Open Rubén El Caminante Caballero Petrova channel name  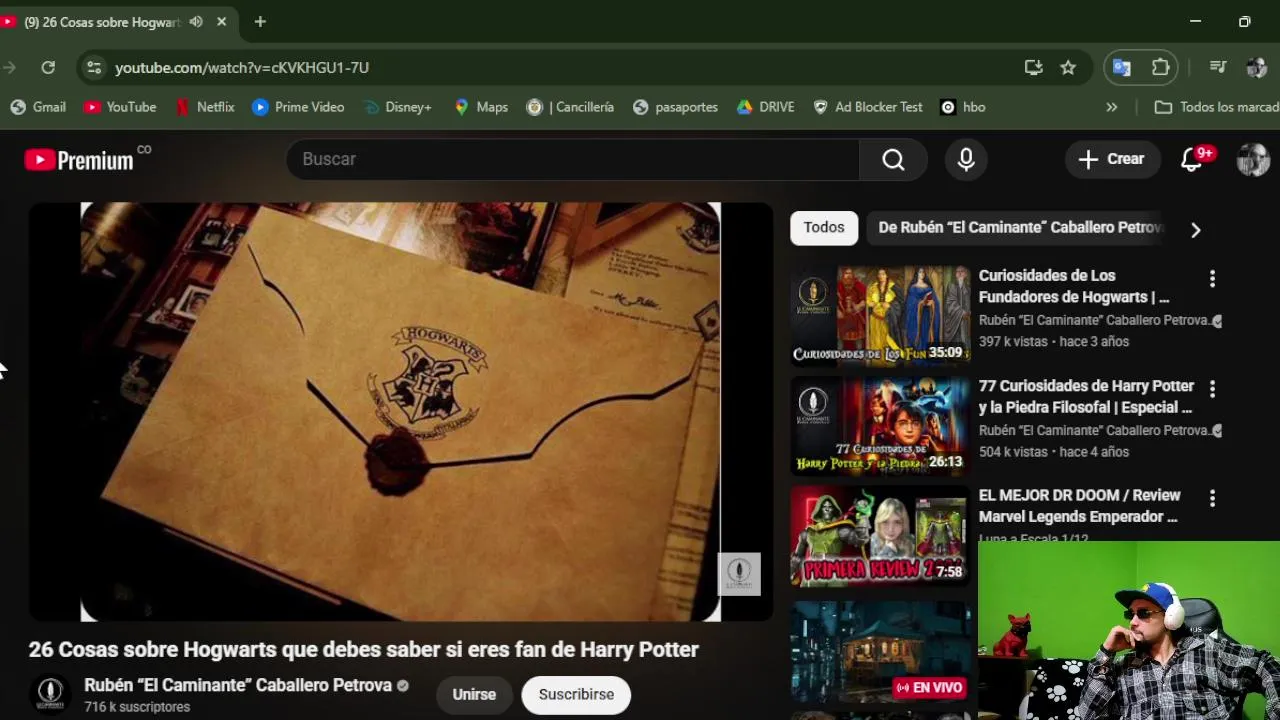tap(238, 685)
